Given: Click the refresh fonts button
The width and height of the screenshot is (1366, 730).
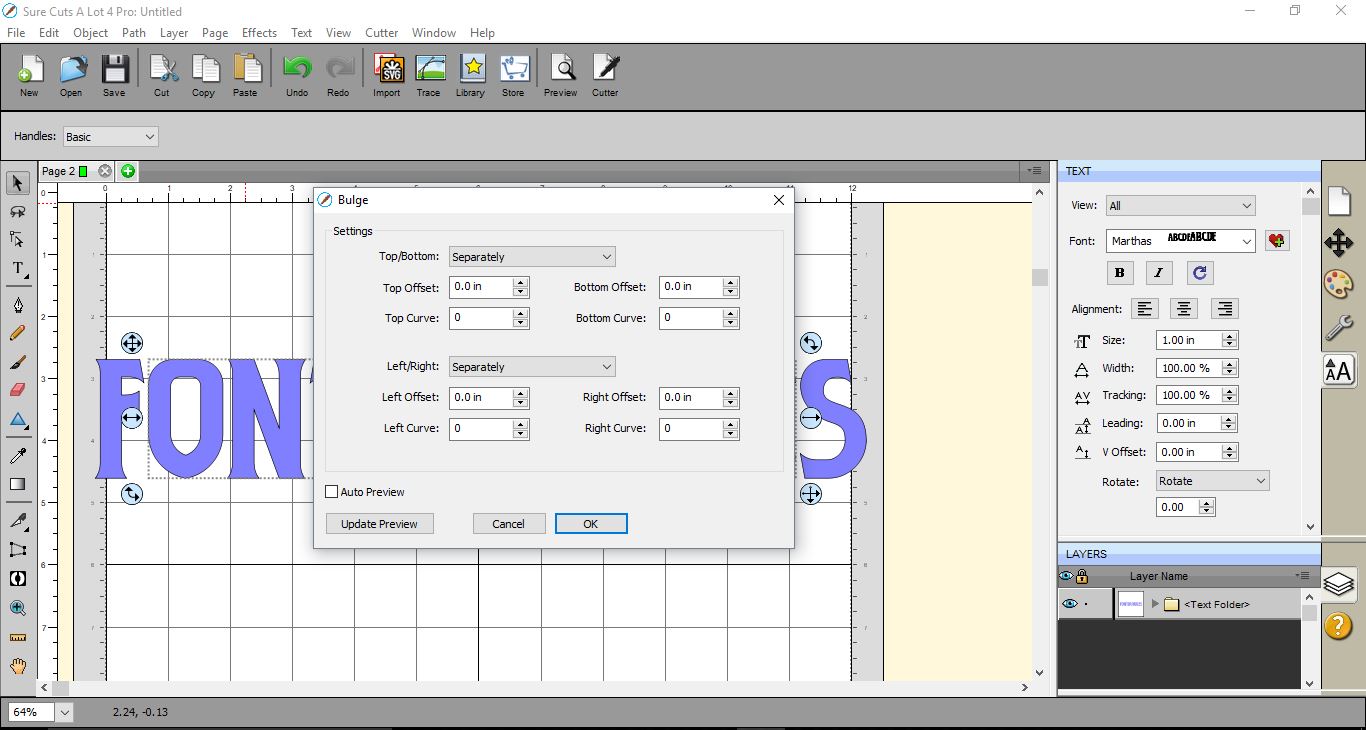Looking at the screenshot, I should pos(1200,272).
